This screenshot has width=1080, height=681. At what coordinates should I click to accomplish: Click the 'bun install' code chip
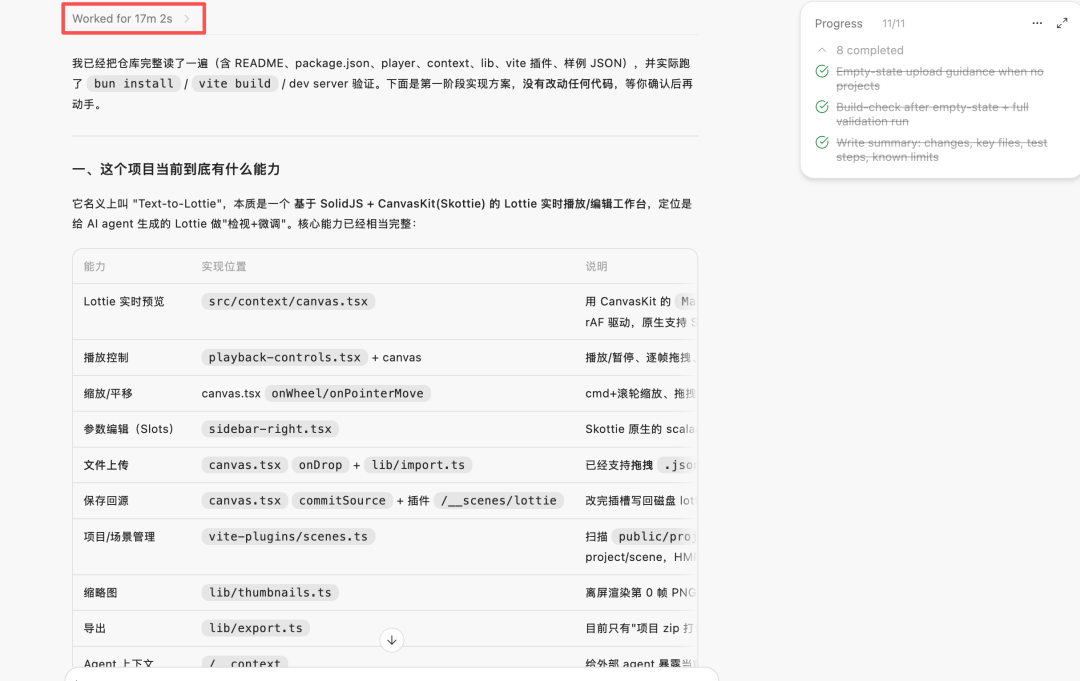tap(134, 83)
